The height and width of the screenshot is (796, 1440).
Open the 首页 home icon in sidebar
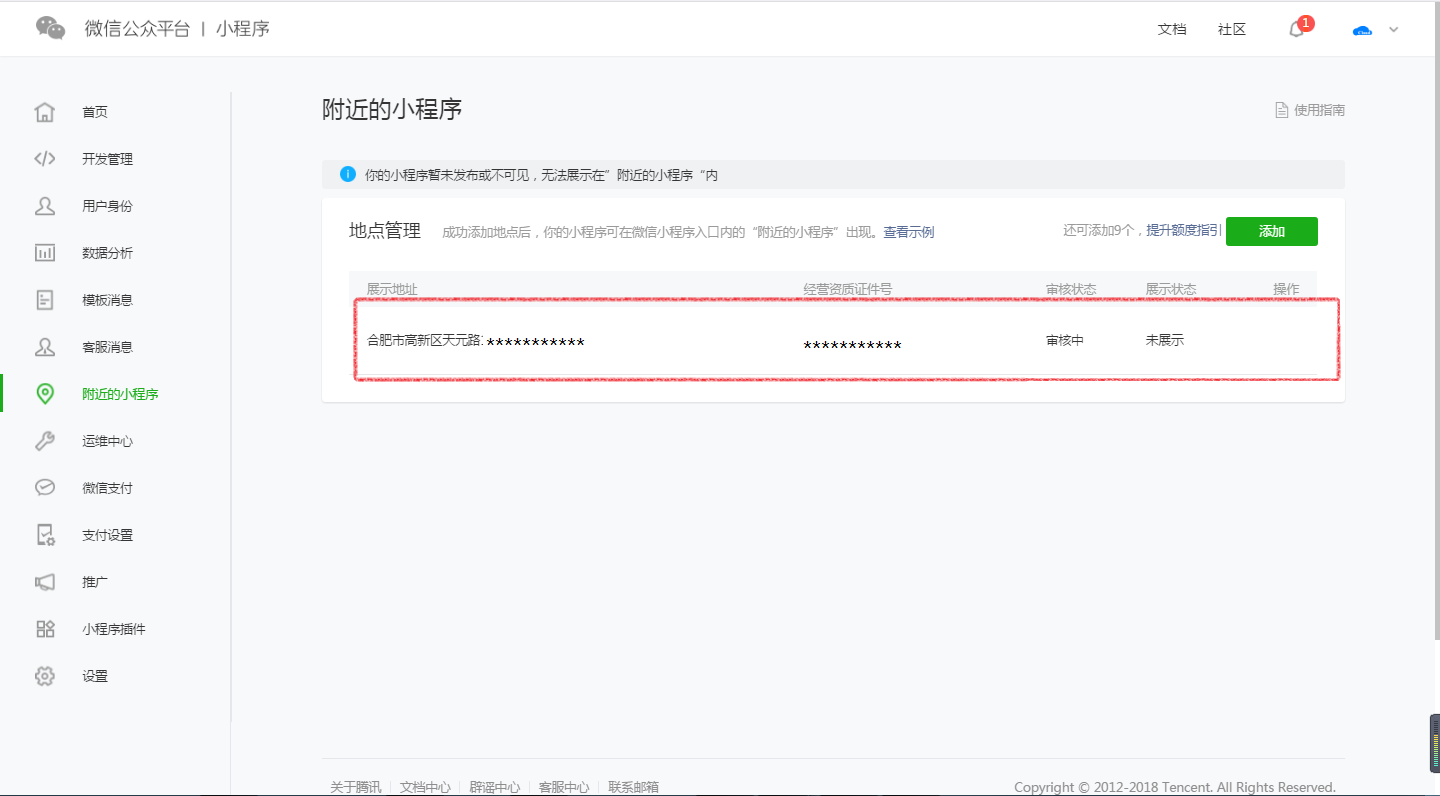coord(45,111)
